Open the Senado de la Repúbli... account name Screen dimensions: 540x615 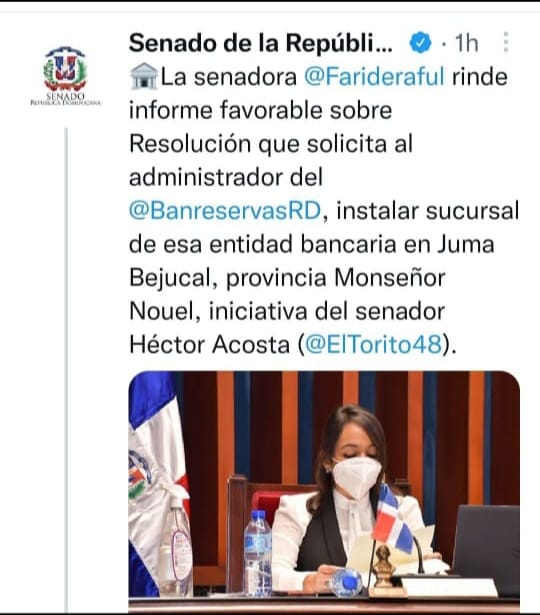(x=260, y=42)
